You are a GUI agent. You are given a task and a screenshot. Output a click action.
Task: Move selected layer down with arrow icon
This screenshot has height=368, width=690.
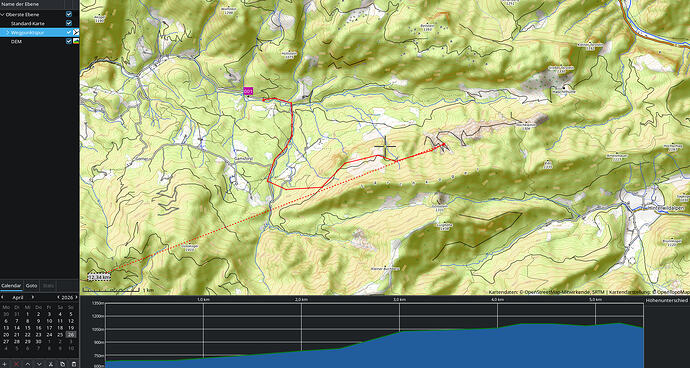pos(39,364)
